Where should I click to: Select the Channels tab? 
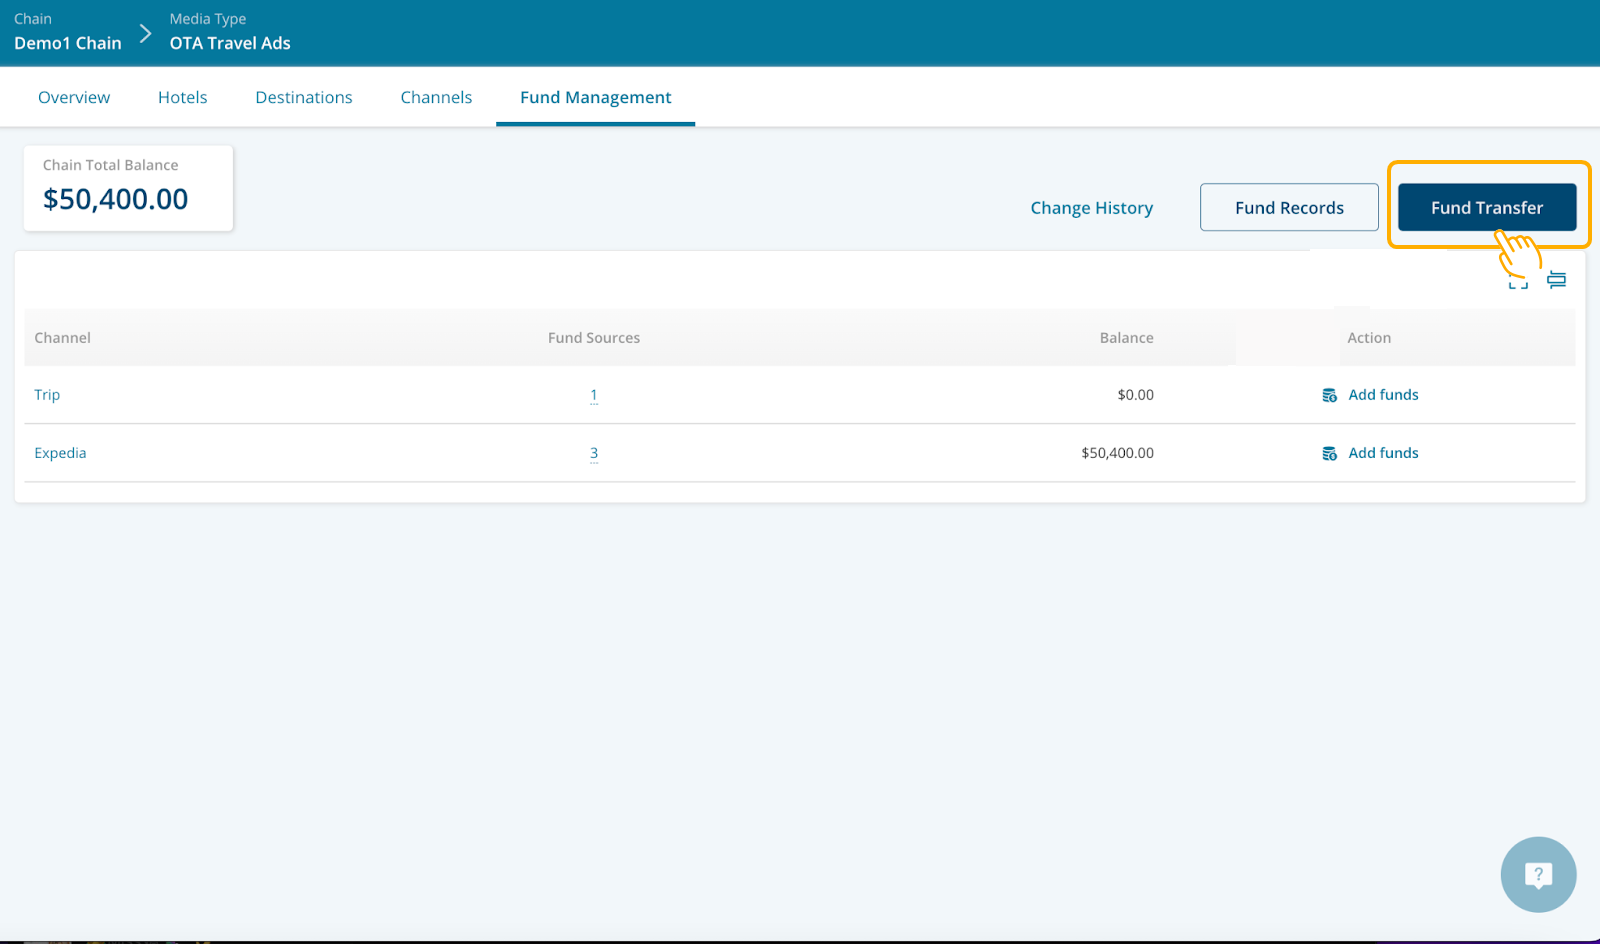pos(436,97)
